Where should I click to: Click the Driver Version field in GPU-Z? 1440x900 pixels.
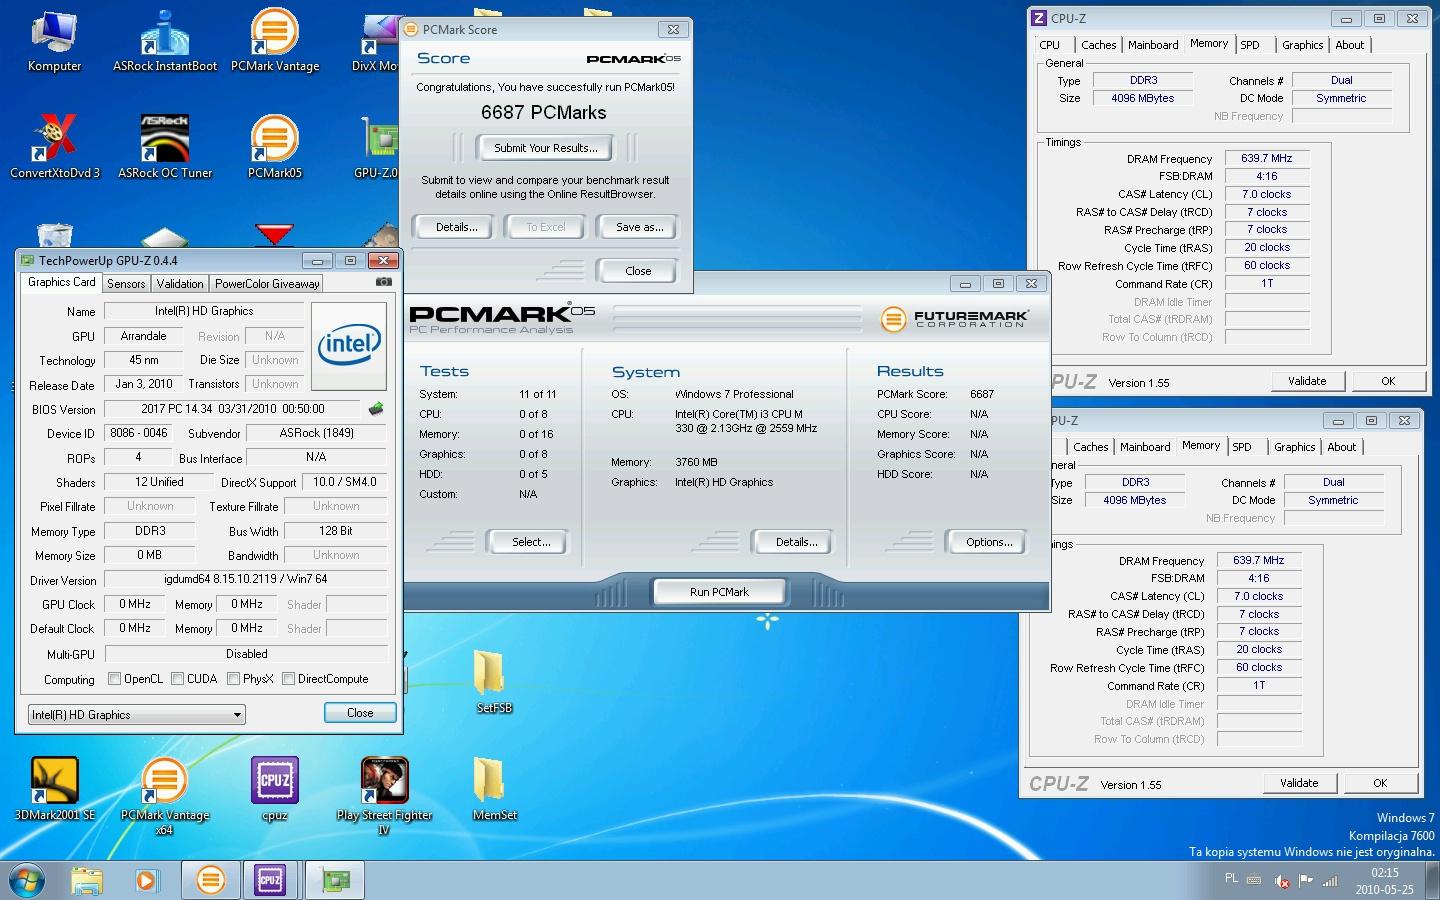click(245, 579)
